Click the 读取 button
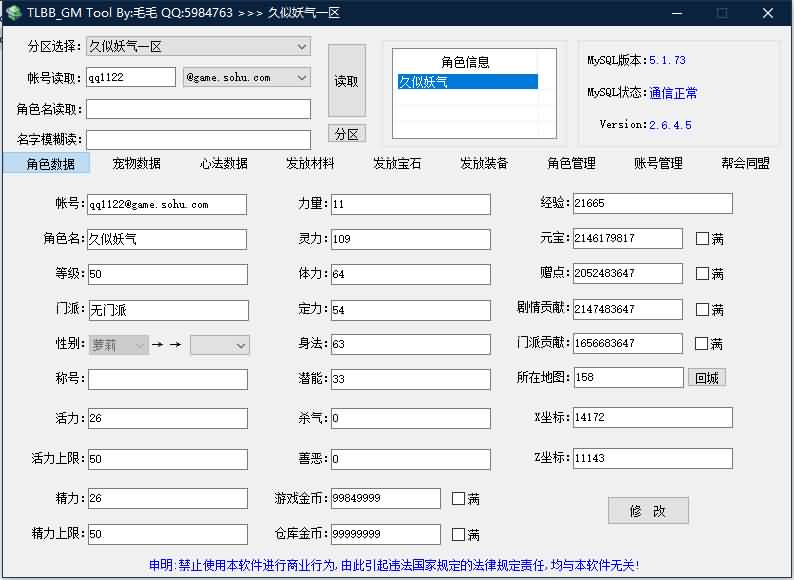Viewport: 794px width, 580px height. tap(347, 81)
